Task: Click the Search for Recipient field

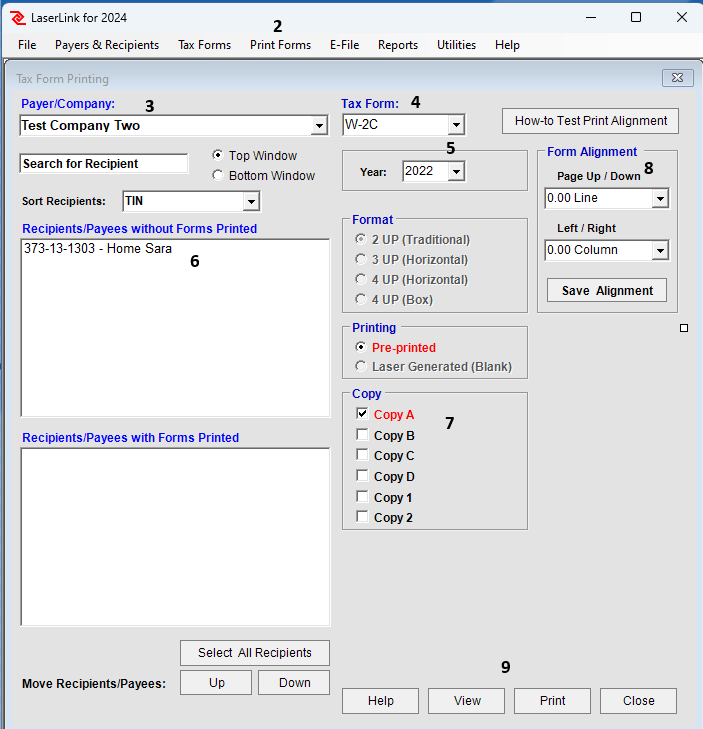Action: 104,164
